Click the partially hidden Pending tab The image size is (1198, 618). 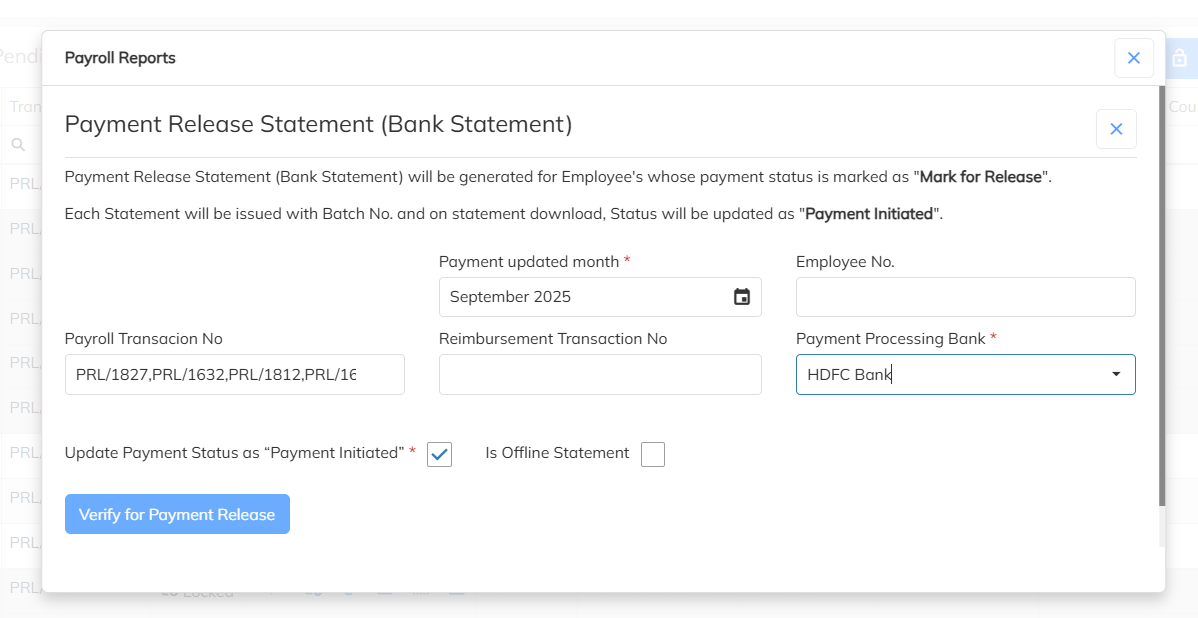click(18, 56)
